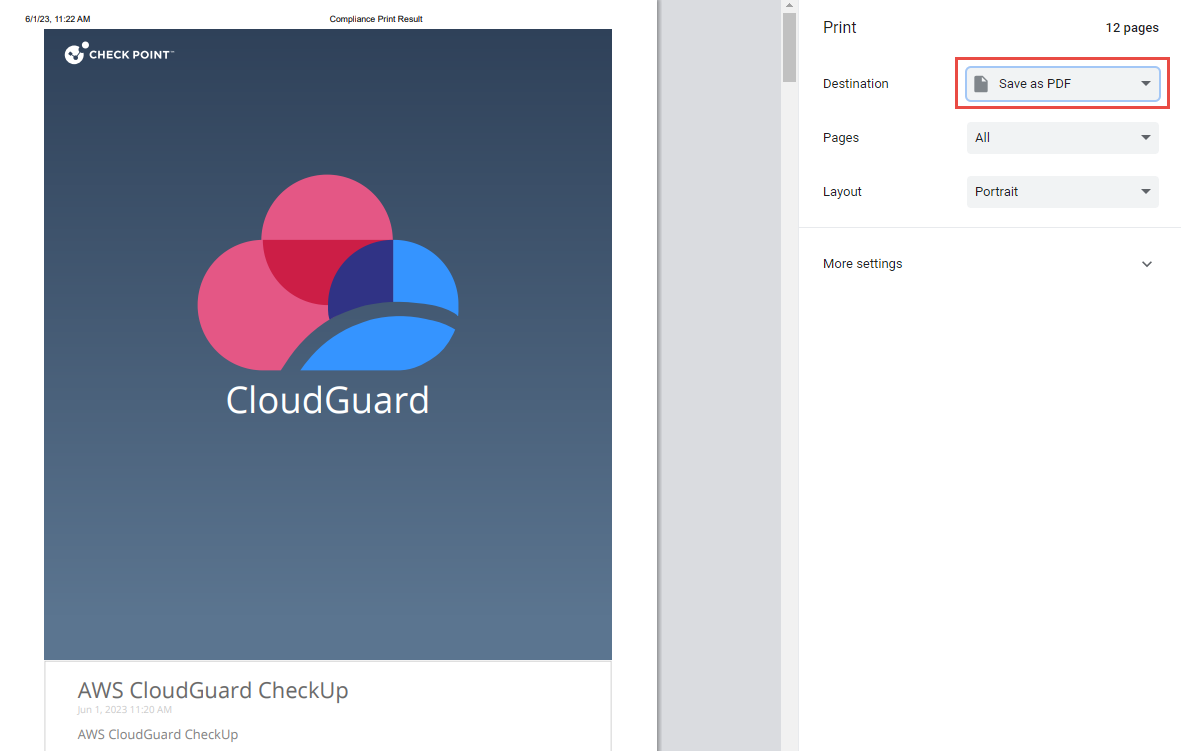Click the Layout dropdown arrow
Viewport: 1181px width, 751px height.
(1145, 192)
